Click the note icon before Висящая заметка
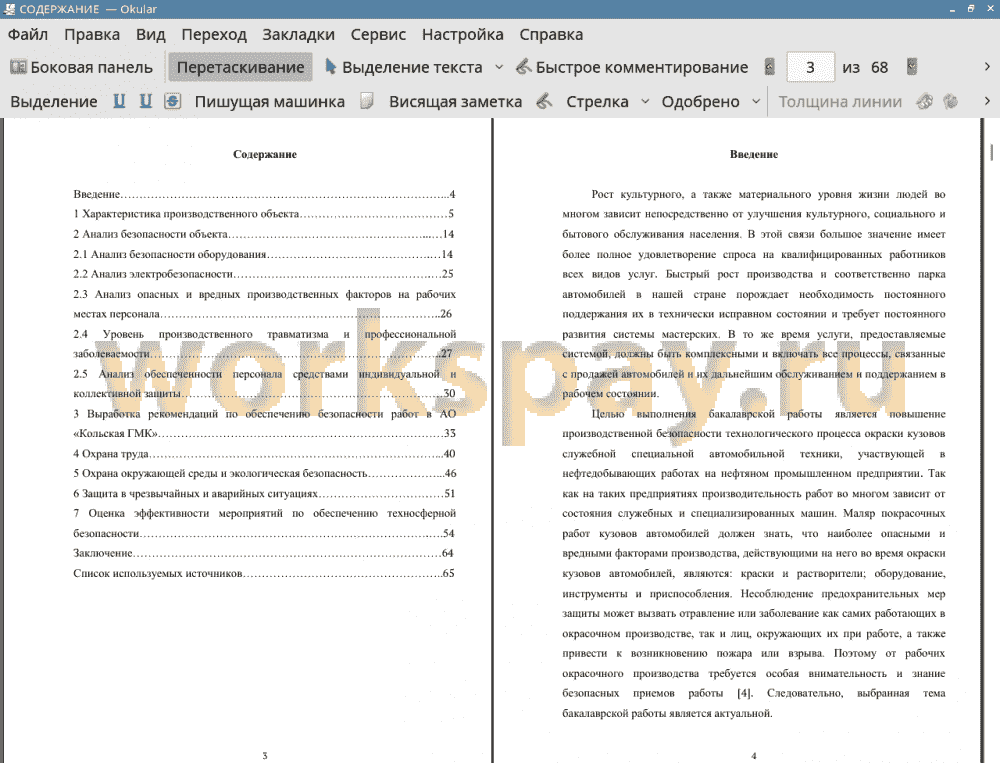1000x763 pixels. [x=367, y=101]
